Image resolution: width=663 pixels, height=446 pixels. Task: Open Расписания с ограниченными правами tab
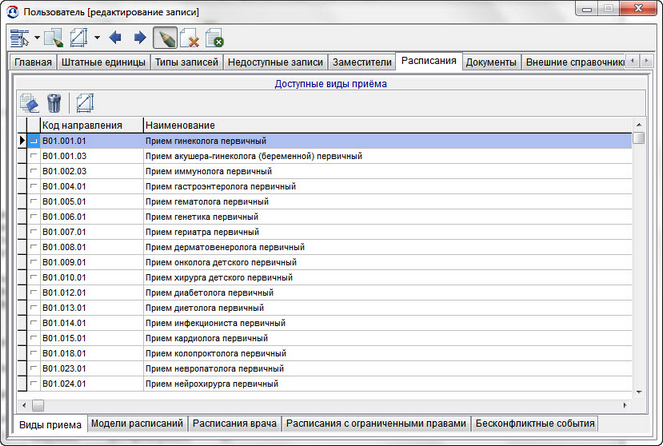(x=376, y=423)
